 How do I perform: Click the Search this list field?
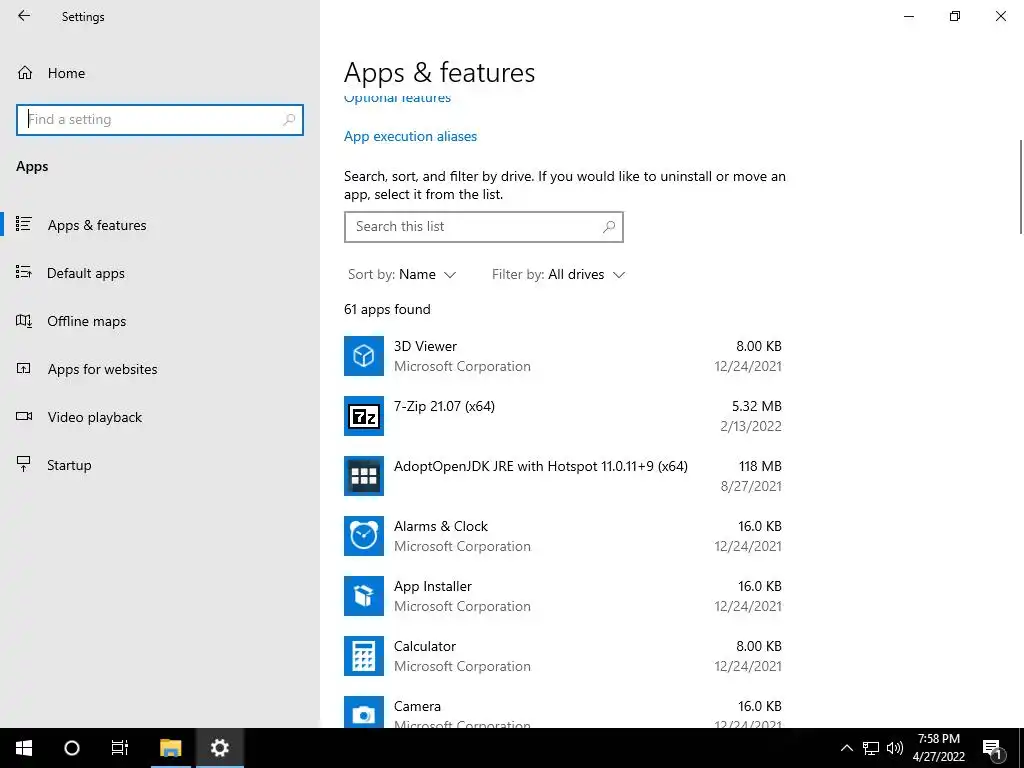[x=483, y=227]
